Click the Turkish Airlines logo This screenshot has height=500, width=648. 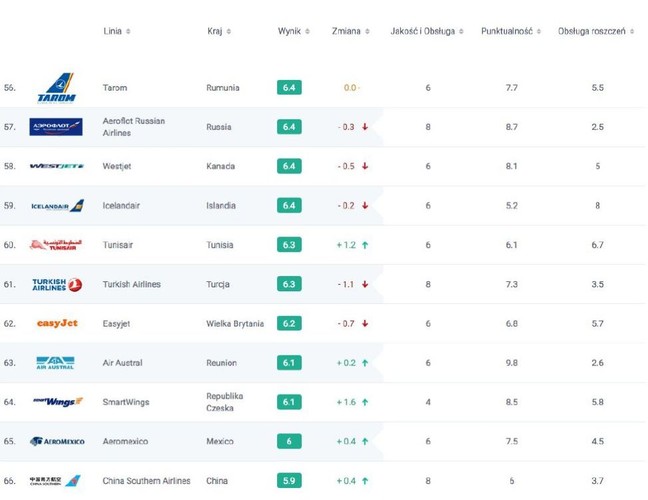[57, 284]
